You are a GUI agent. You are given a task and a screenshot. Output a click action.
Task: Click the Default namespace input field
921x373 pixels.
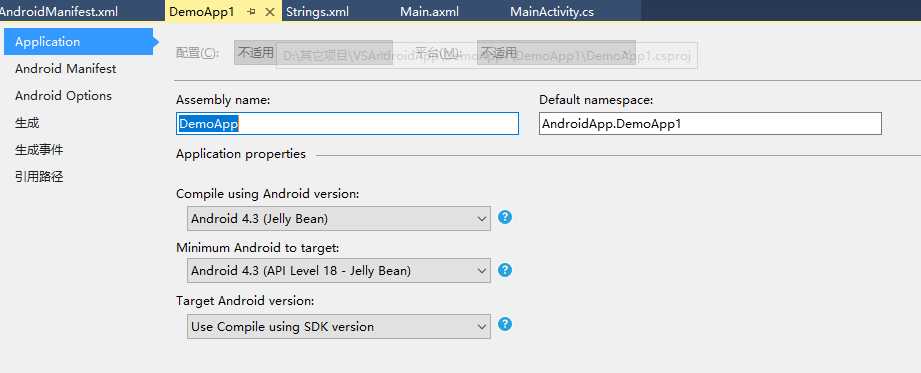click(x=710, y=124)
